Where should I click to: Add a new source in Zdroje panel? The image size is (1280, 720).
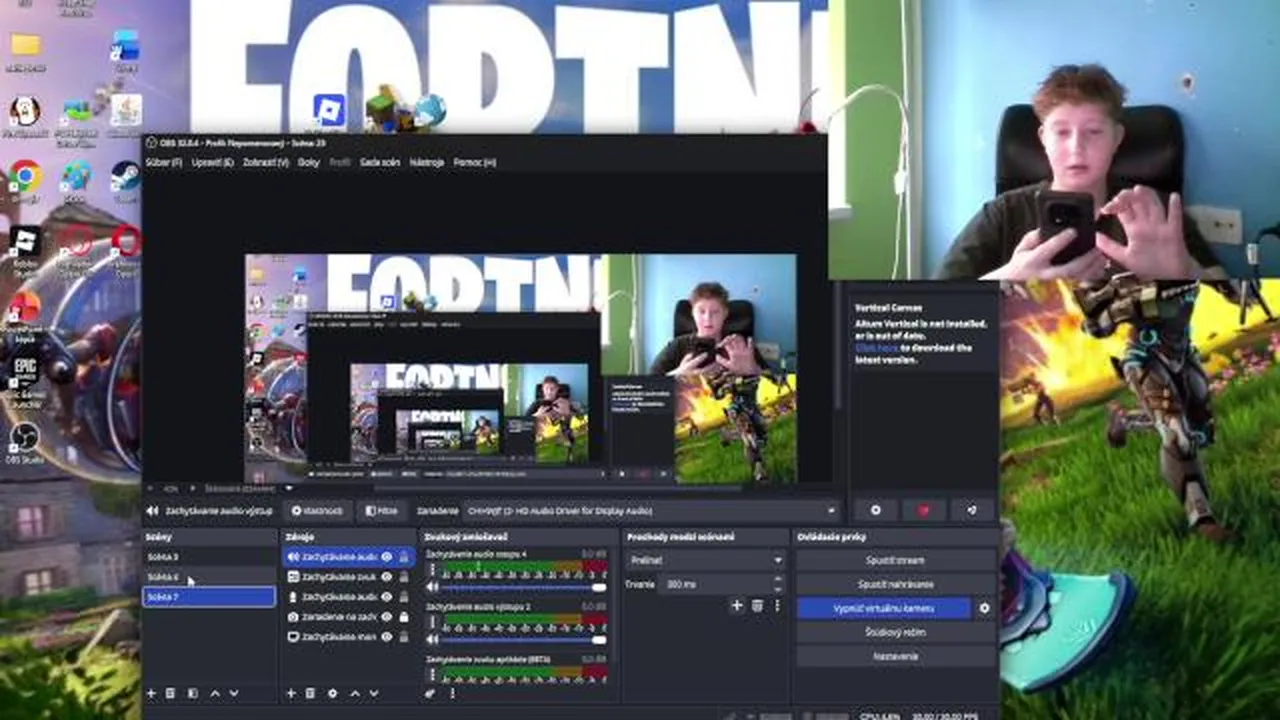291,693
